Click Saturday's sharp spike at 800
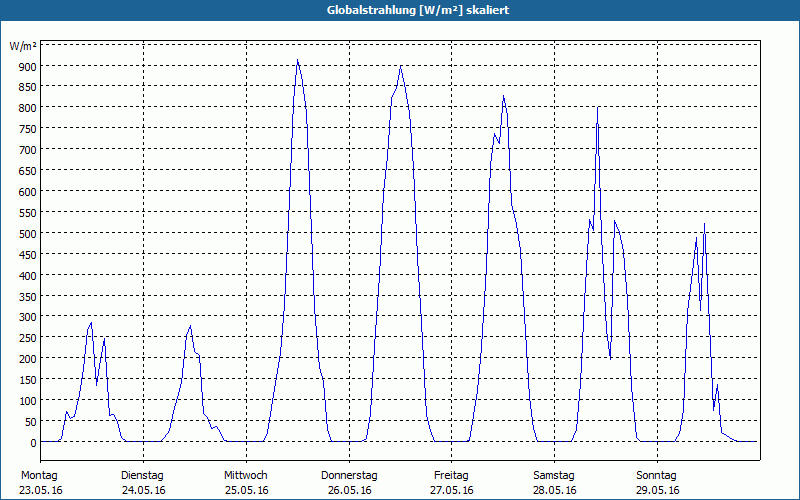Image resolution: width=800 pixels, height=500 pixels. 597,108
